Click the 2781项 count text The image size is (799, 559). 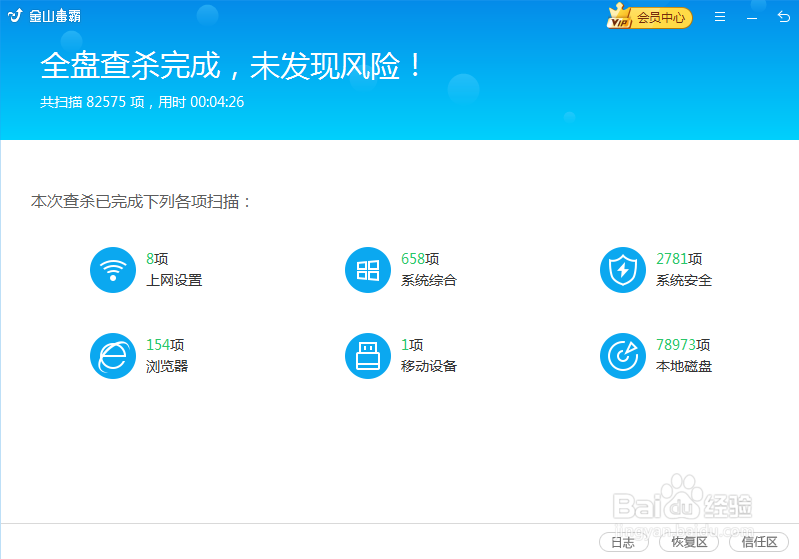click(679, 259)
